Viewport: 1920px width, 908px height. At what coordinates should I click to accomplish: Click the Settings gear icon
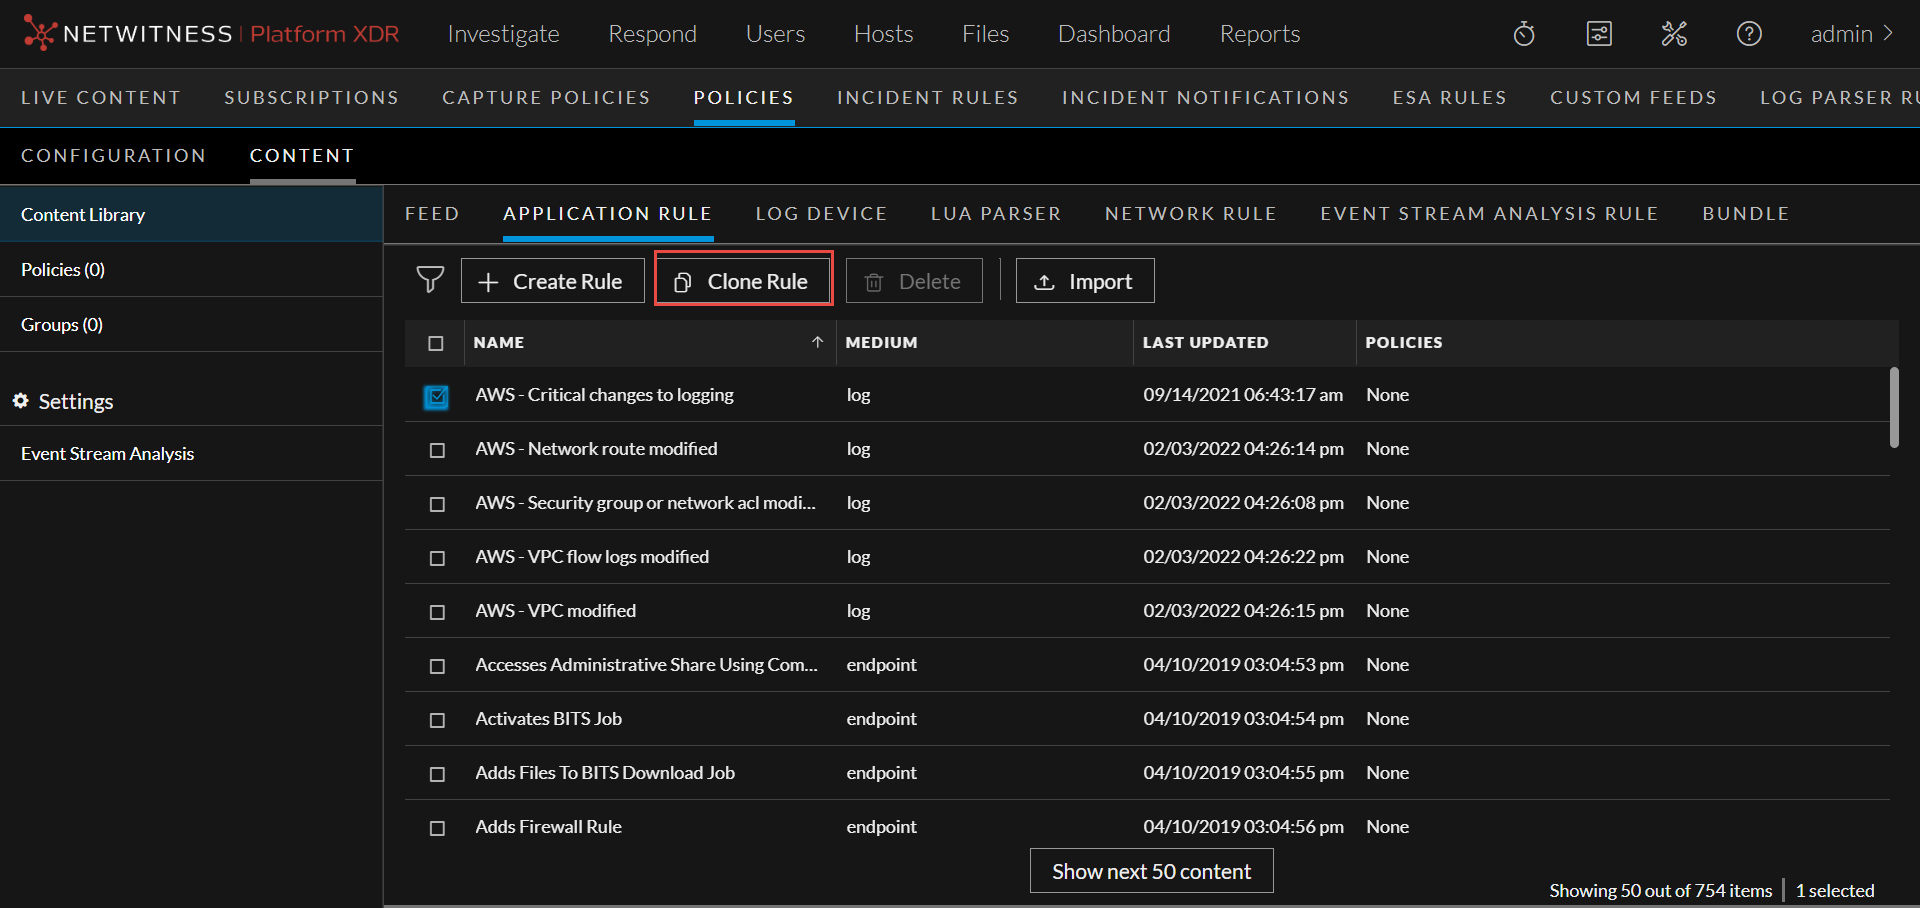[x=20, y=401]
